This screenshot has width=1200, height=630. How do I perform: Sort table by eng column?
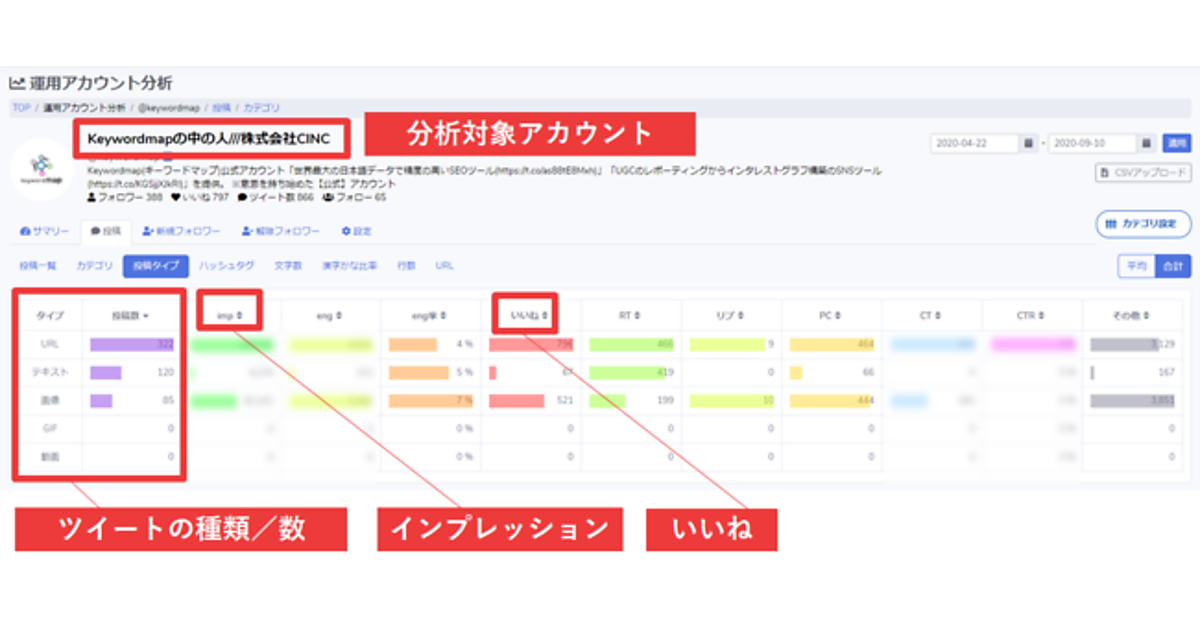pyautogui.click(x=330, y=315)
